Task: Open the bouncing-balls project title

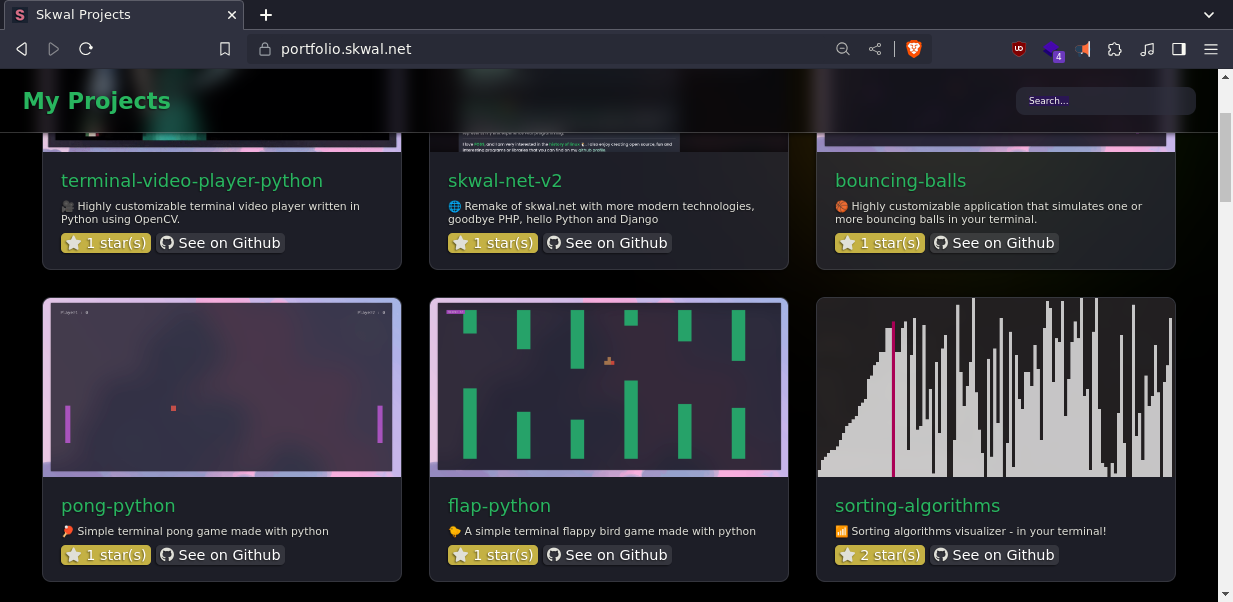Action: point(901,181)
